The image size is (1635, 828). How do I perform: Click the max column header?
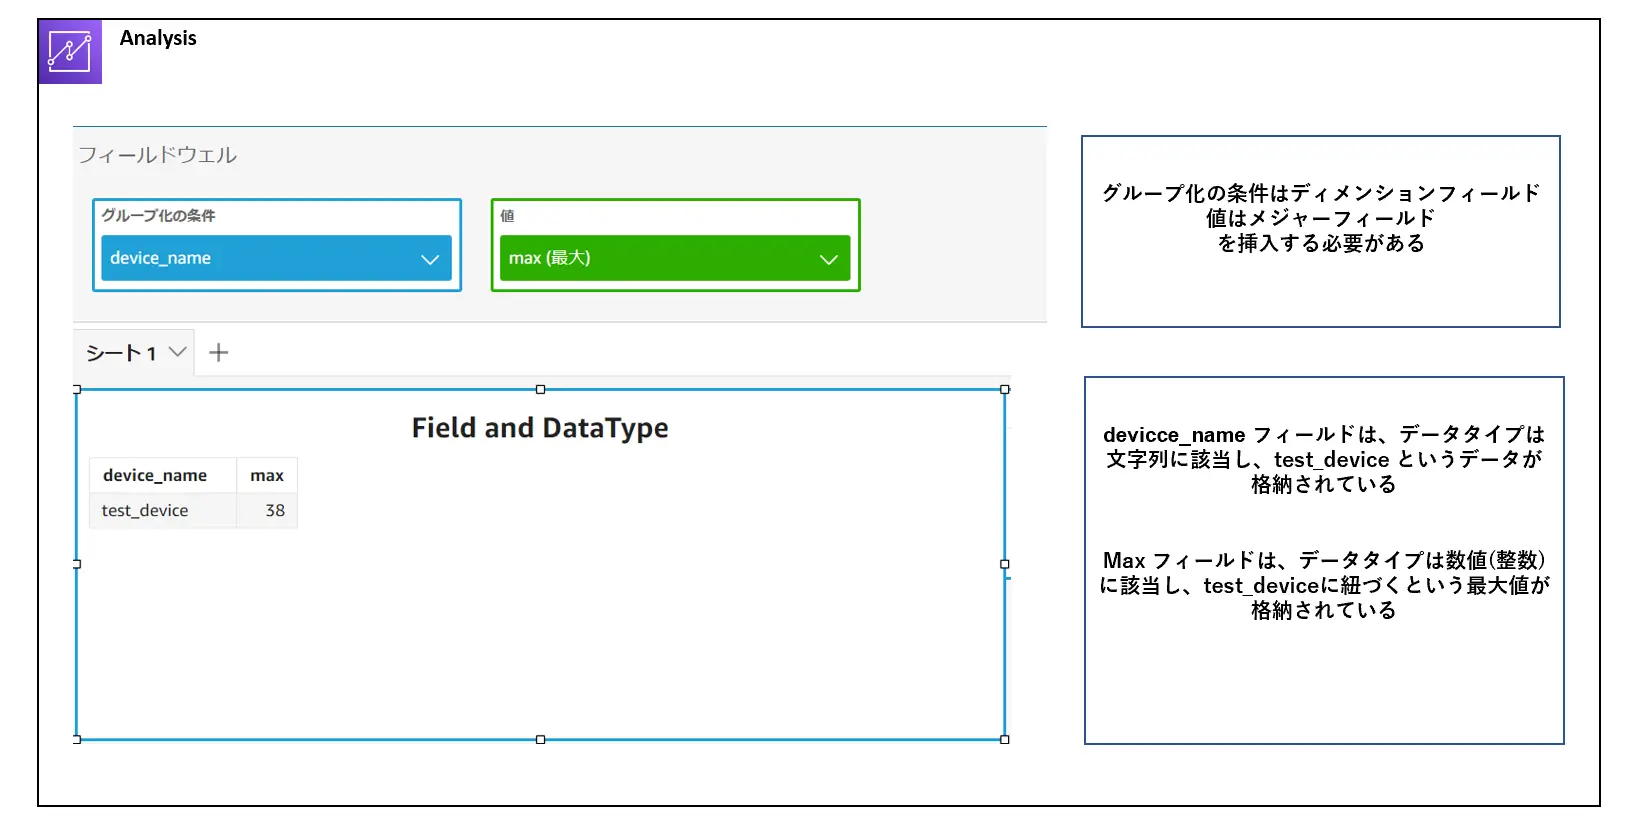click(x=267, y=475)
